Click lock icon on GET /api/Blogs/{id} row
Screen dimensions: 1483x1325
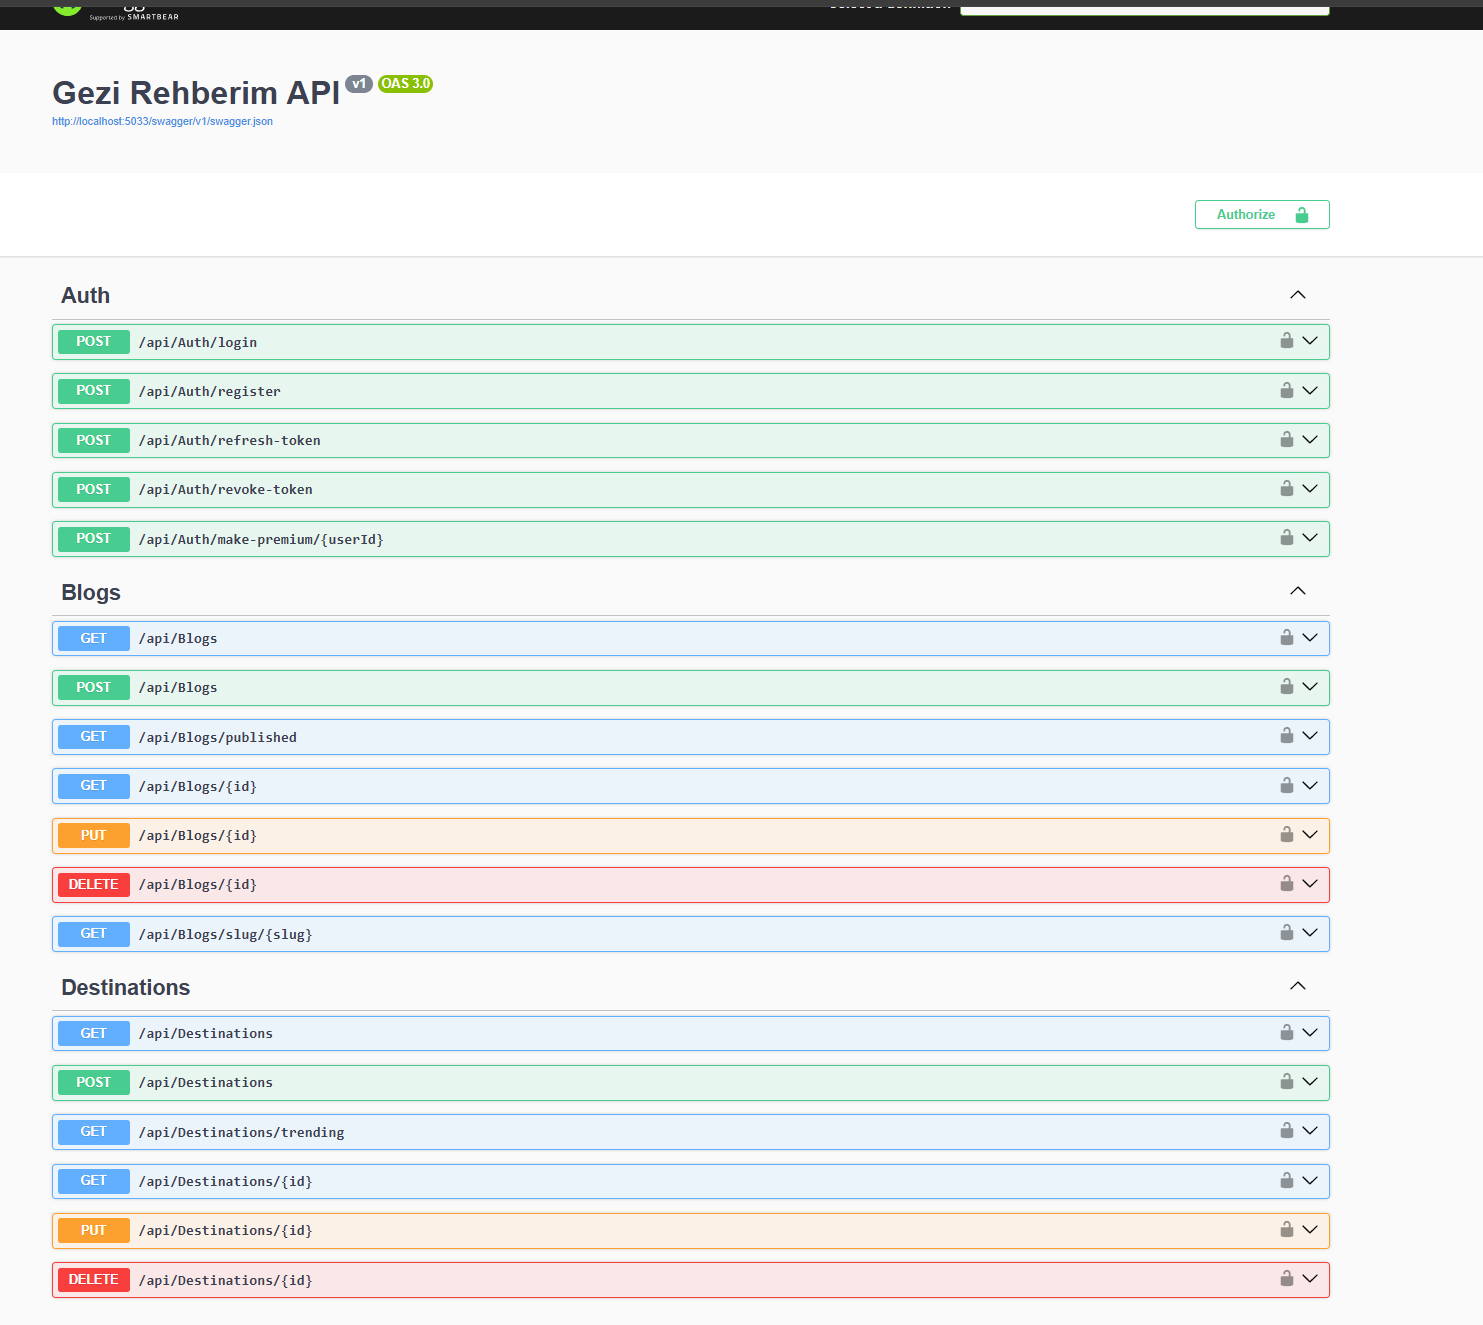tap(1287, 785)
